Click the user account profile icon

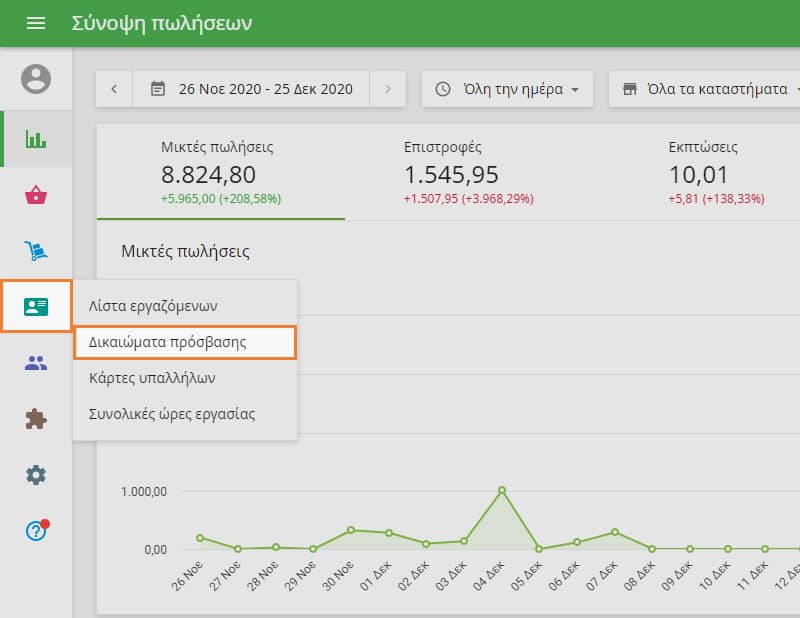[x=36, y=79]
